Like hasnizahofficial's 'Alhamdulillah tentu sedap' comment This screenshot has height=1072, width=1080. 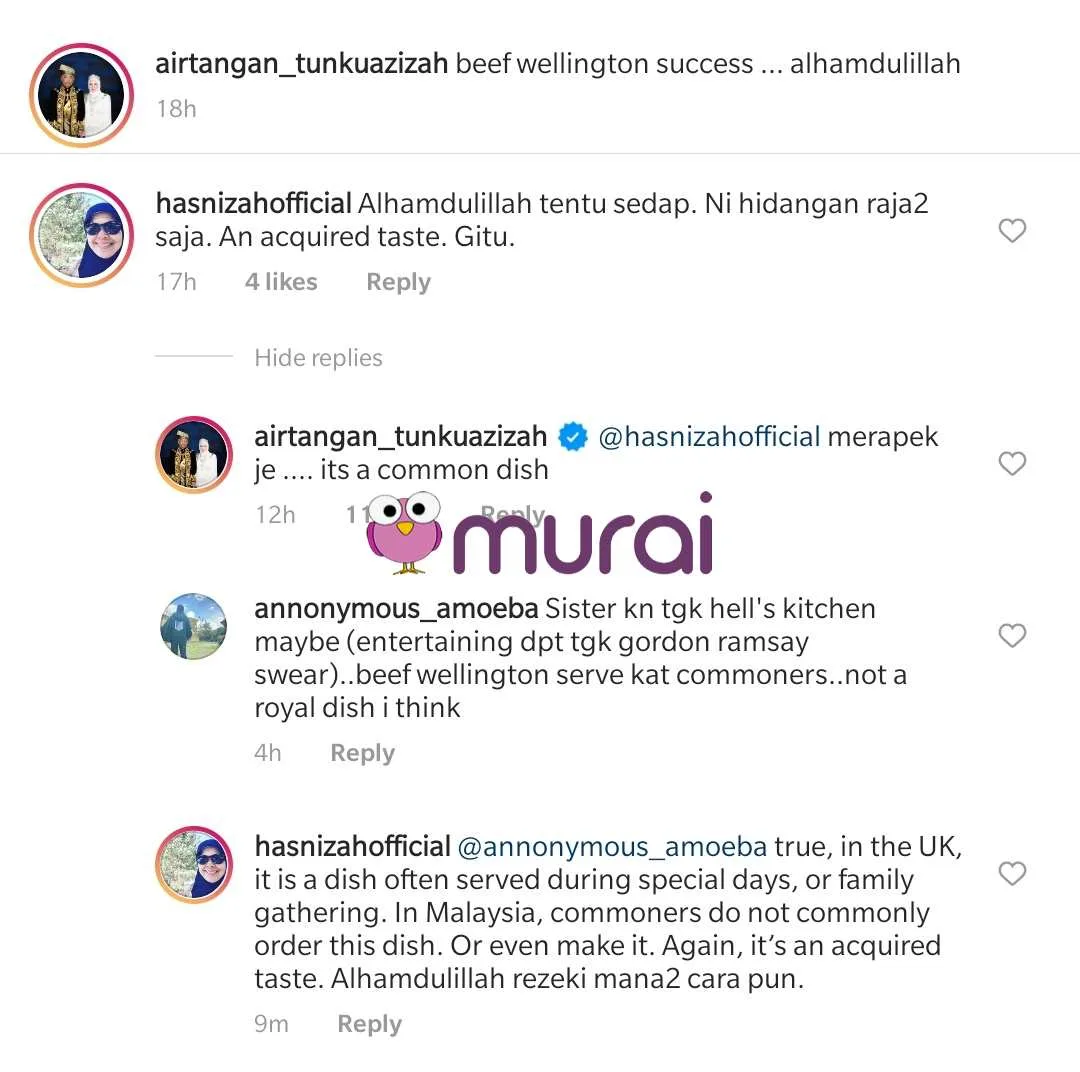pyautogui.click(x=1012, y=230)
